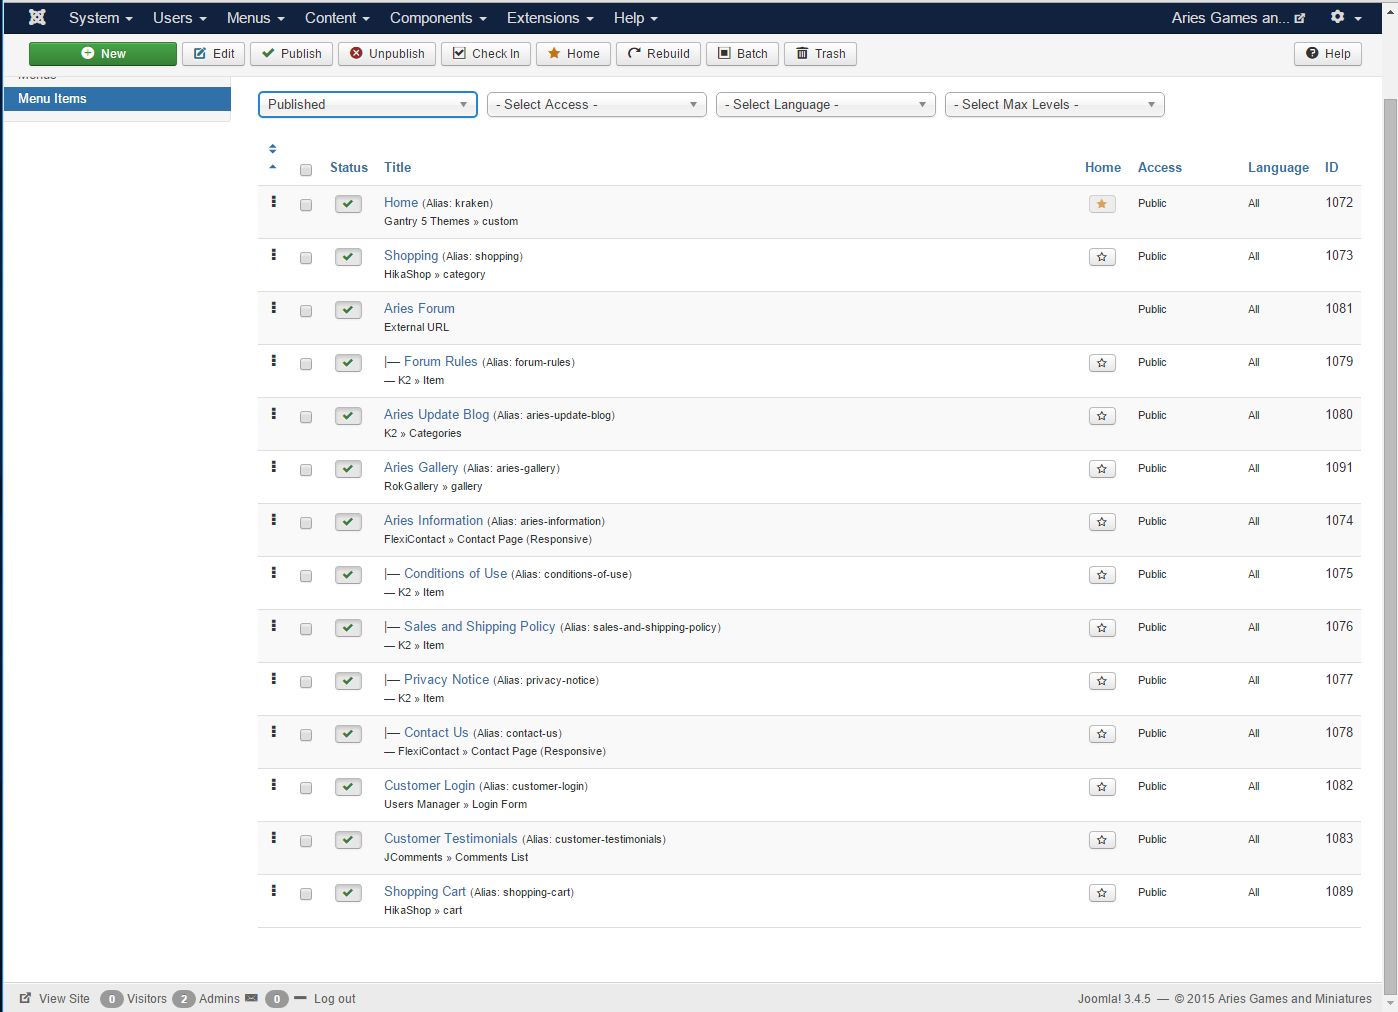Click status checkmark for Contact Us
This screenshot has width=1398, height=1012.
348,734
